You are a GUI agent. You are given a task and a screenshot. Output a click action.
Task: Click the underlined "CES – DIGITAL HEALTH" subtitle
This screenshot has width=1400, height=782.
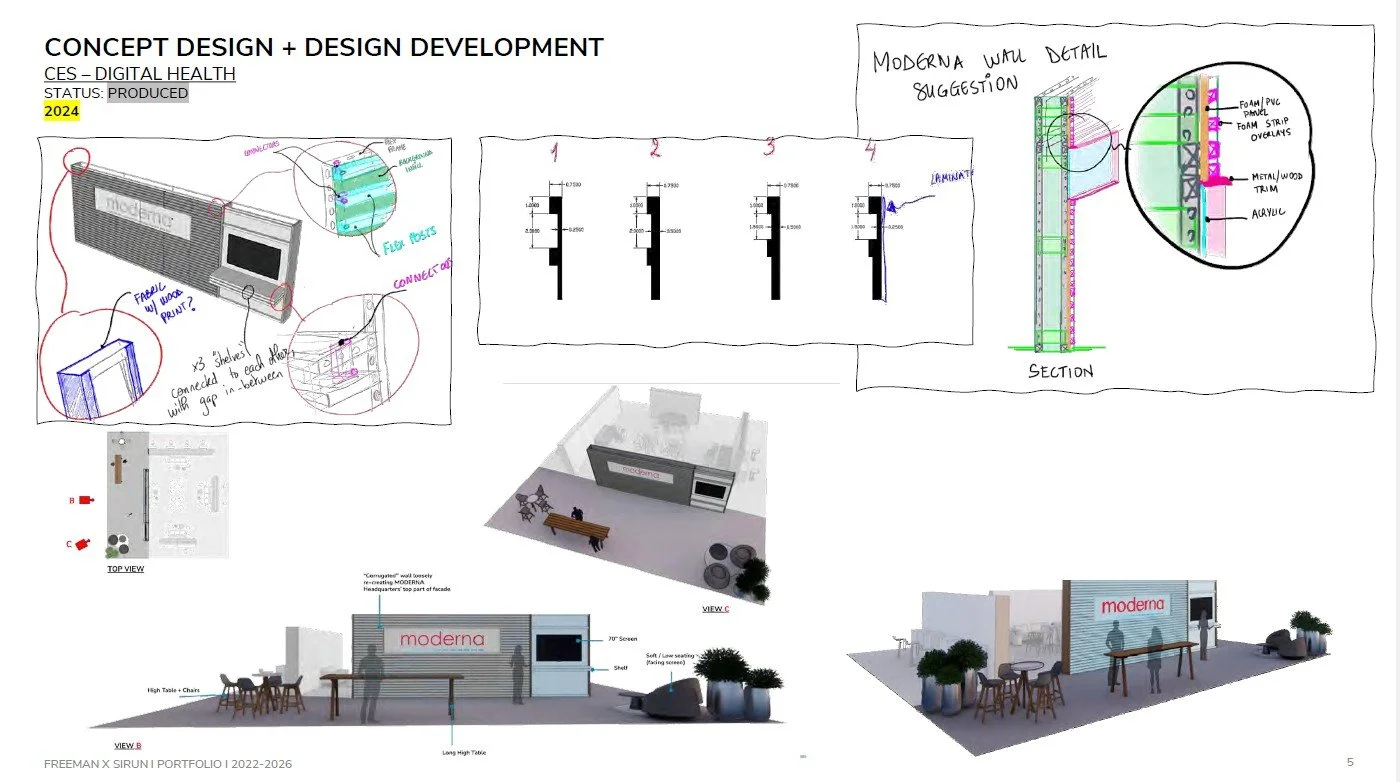(140, 74)
